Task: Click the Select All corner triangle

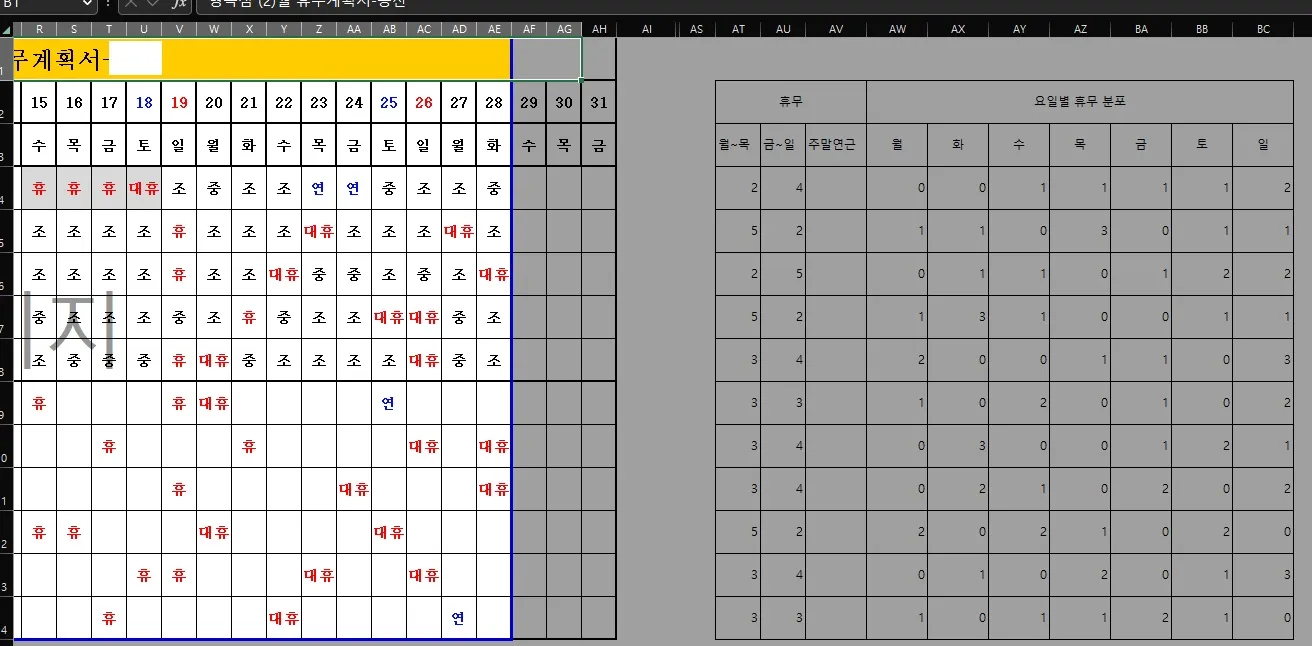Action: [6, 29]
